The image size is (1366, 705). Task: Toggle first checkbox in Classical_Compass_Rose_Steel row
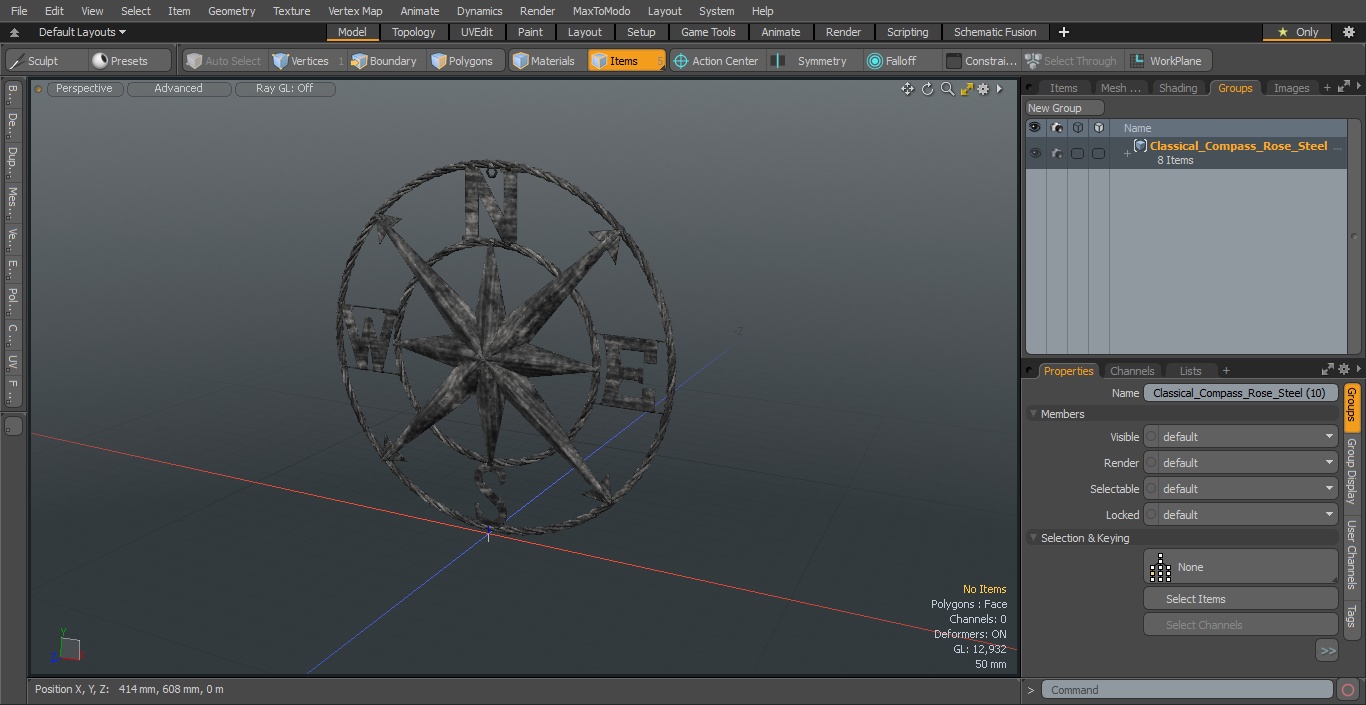(1077, 153)
